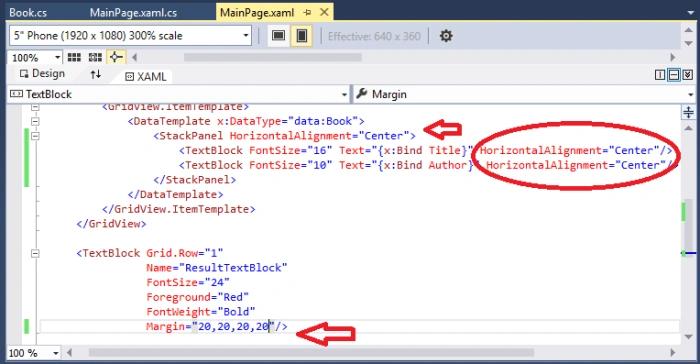Click code editor scroll up arrow
Viewport: 700px width, 364px height.
coord(688,128)
